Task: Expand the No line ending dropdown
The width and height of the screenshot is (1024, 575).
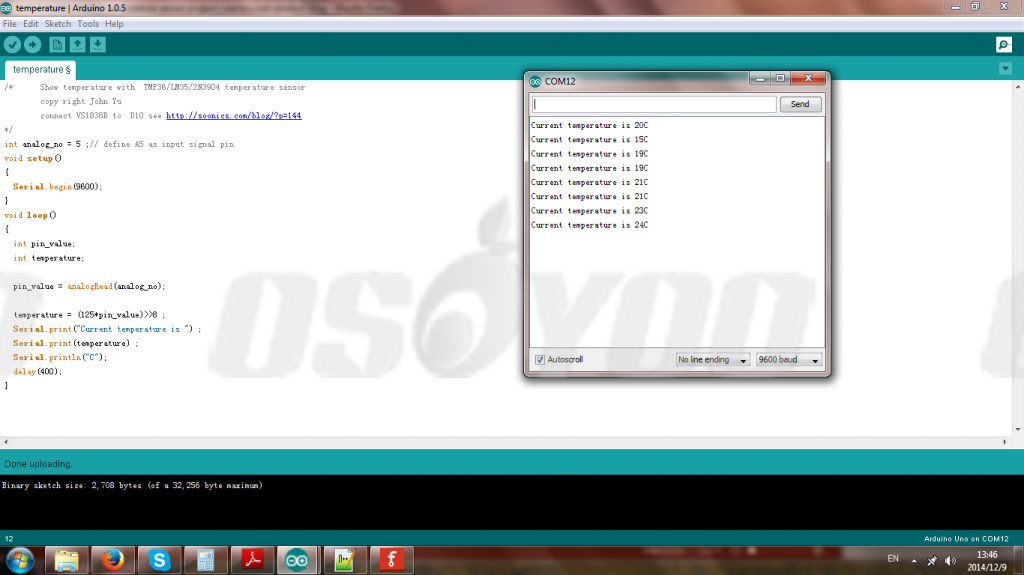Action: point(712,360)
